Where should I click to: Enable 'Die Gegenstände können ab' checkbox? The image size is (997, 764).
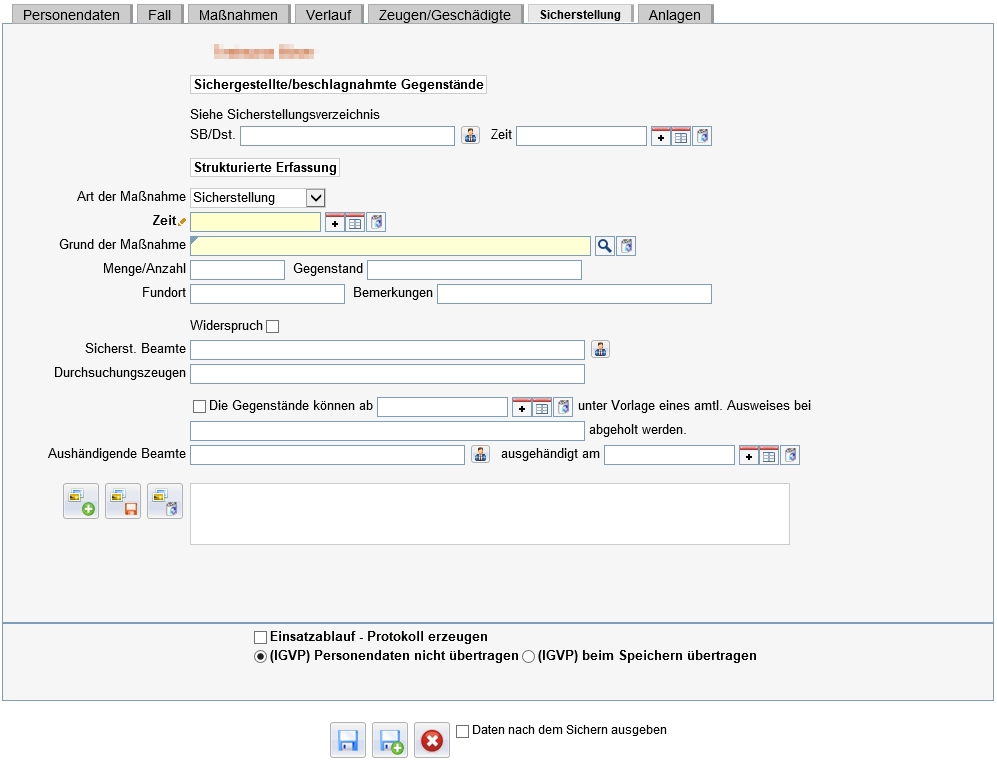(x=200, y=406)
